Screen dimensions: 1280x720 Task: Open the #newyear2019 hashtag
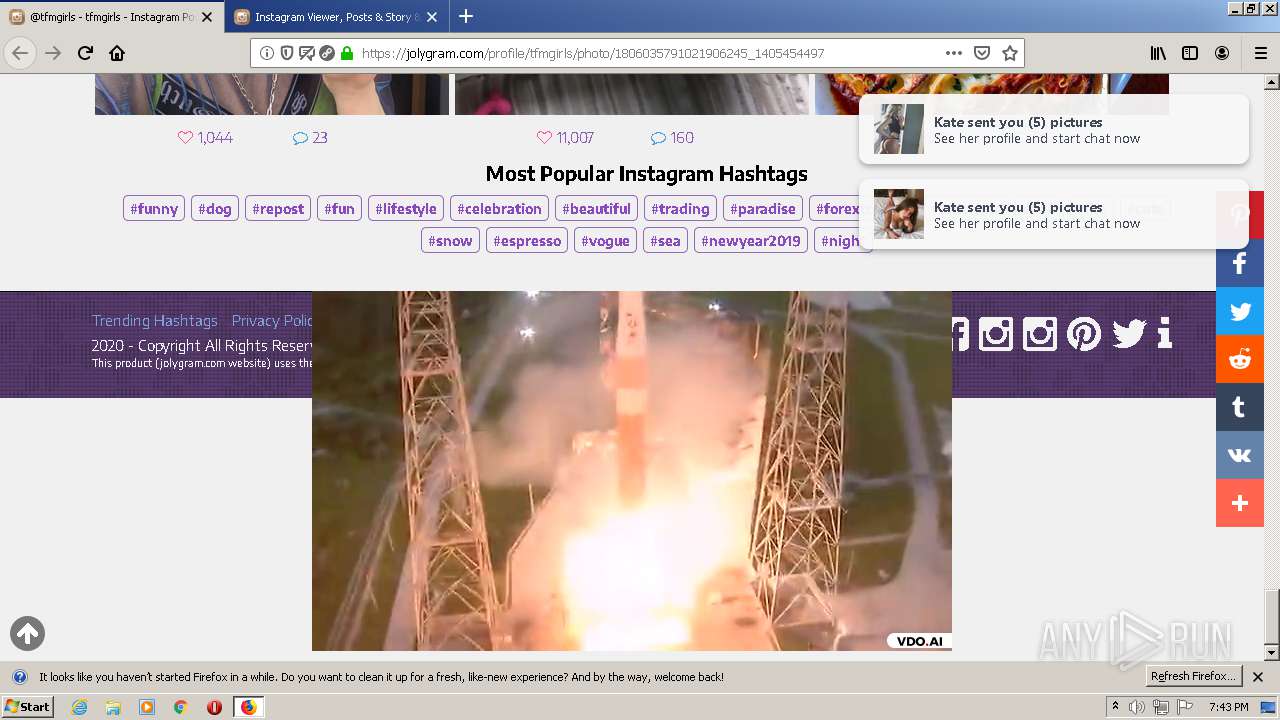pyautogui.click(x=751, y=241)
